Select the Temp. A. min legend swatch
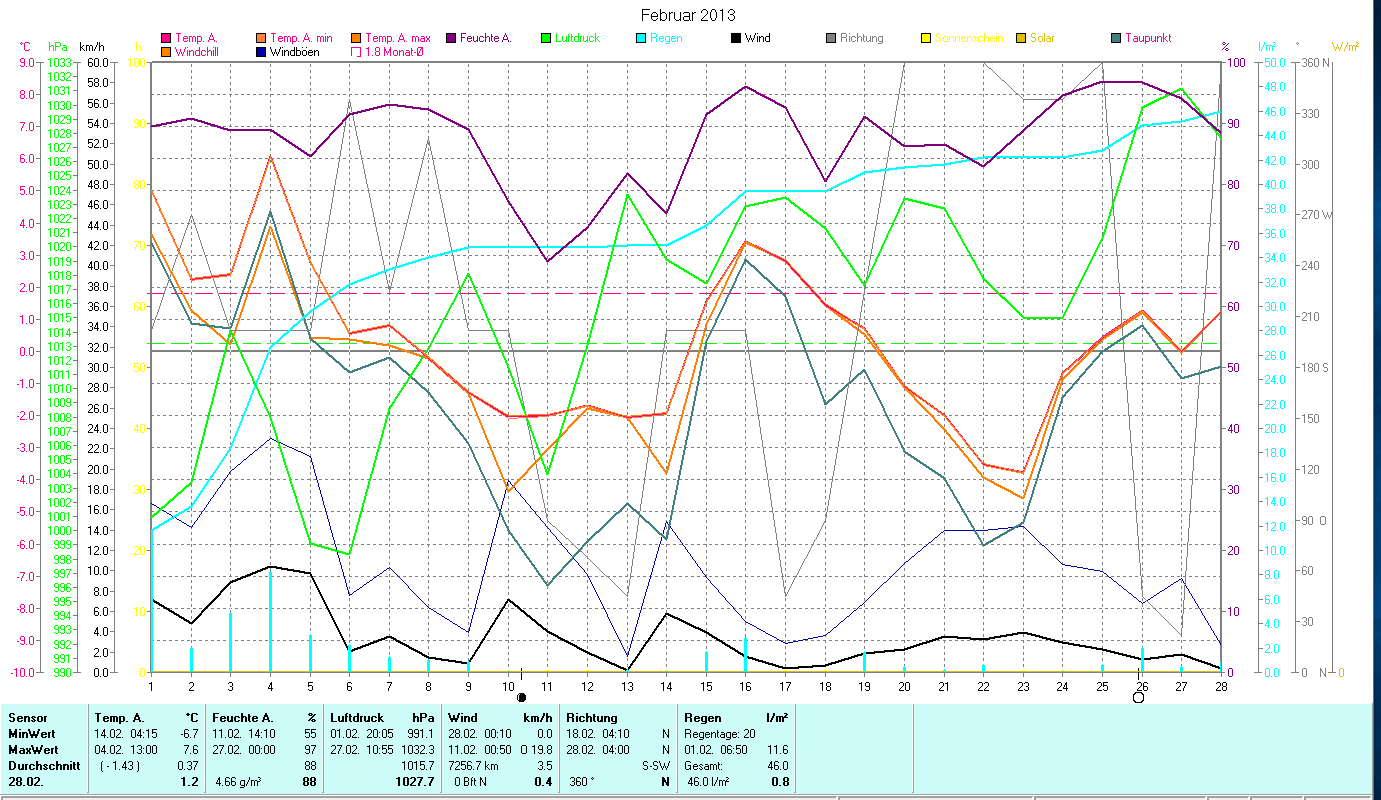This screenshot has height=800, width=1381. pos(261,39)
